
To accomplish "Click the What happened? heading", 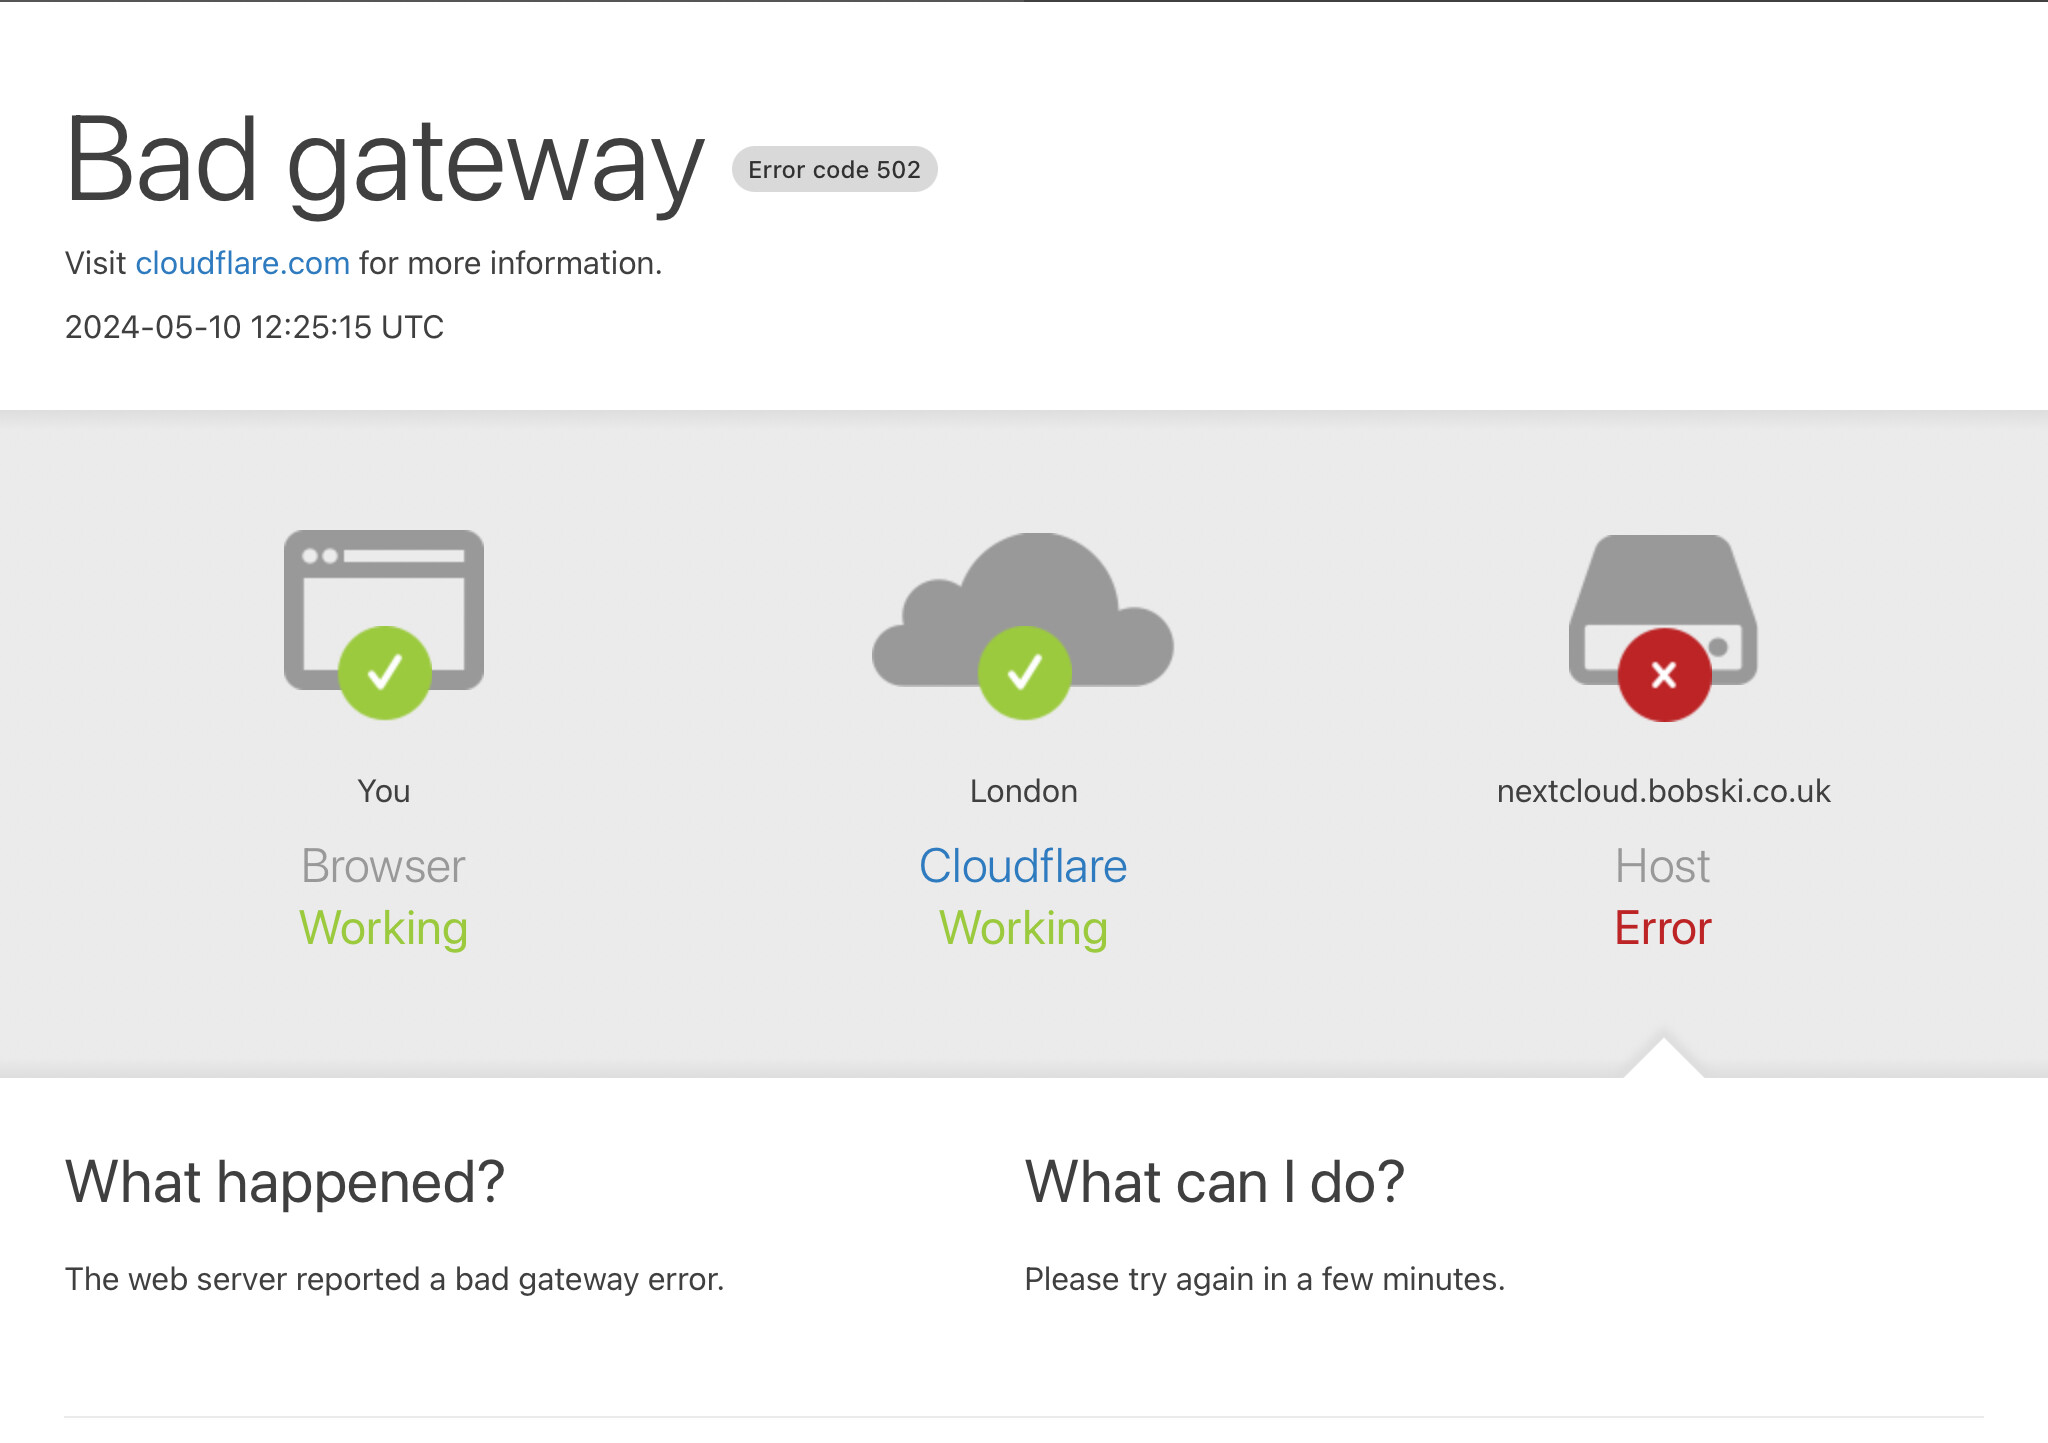I will (x=285, y=1182).
